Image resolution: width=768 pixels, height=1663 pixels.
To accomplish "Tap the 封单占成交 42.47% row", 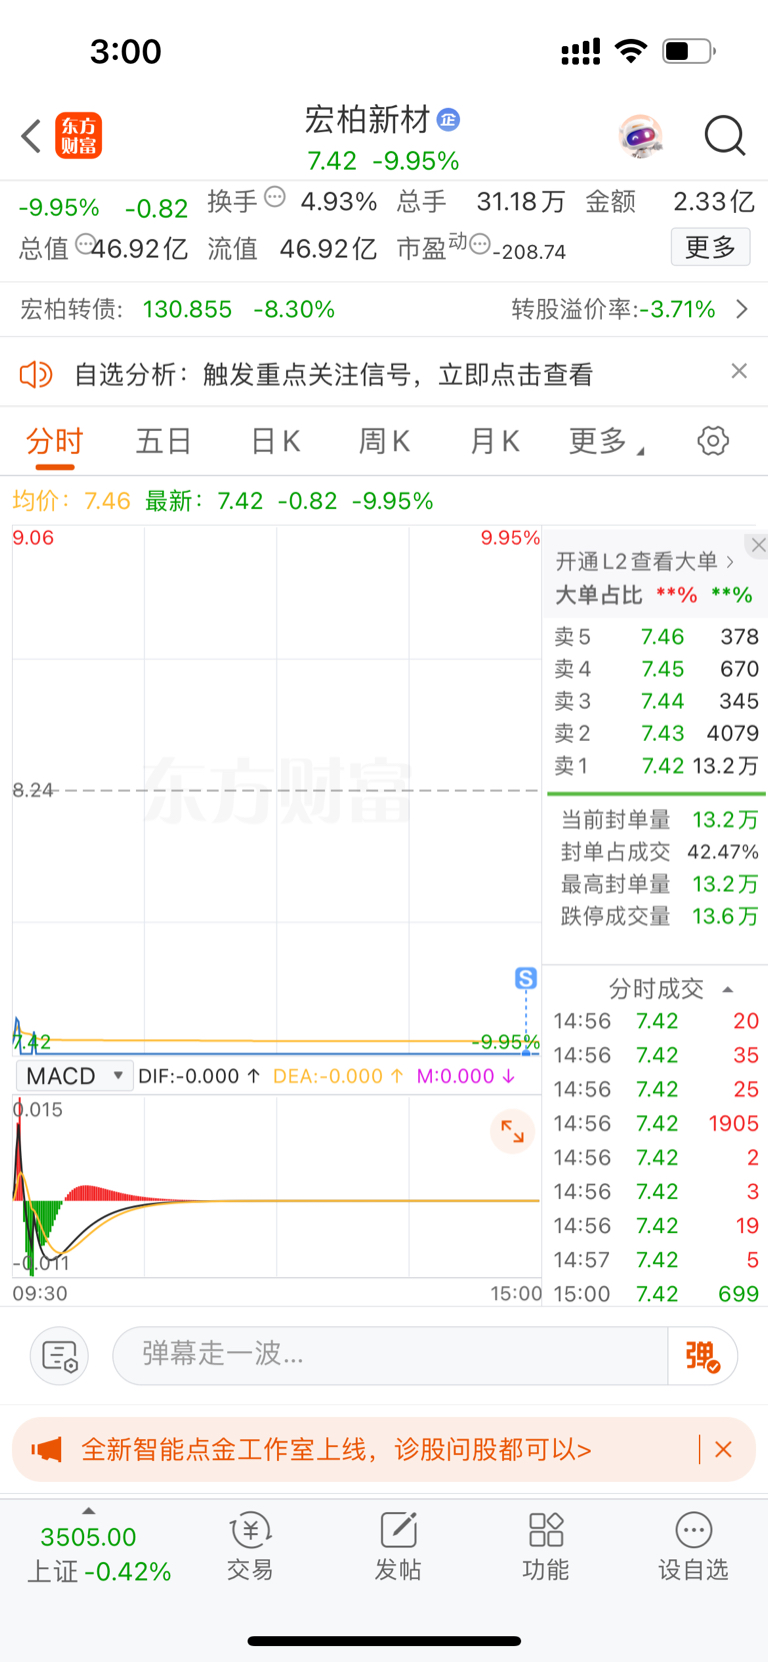I will [x=659, y=852].
